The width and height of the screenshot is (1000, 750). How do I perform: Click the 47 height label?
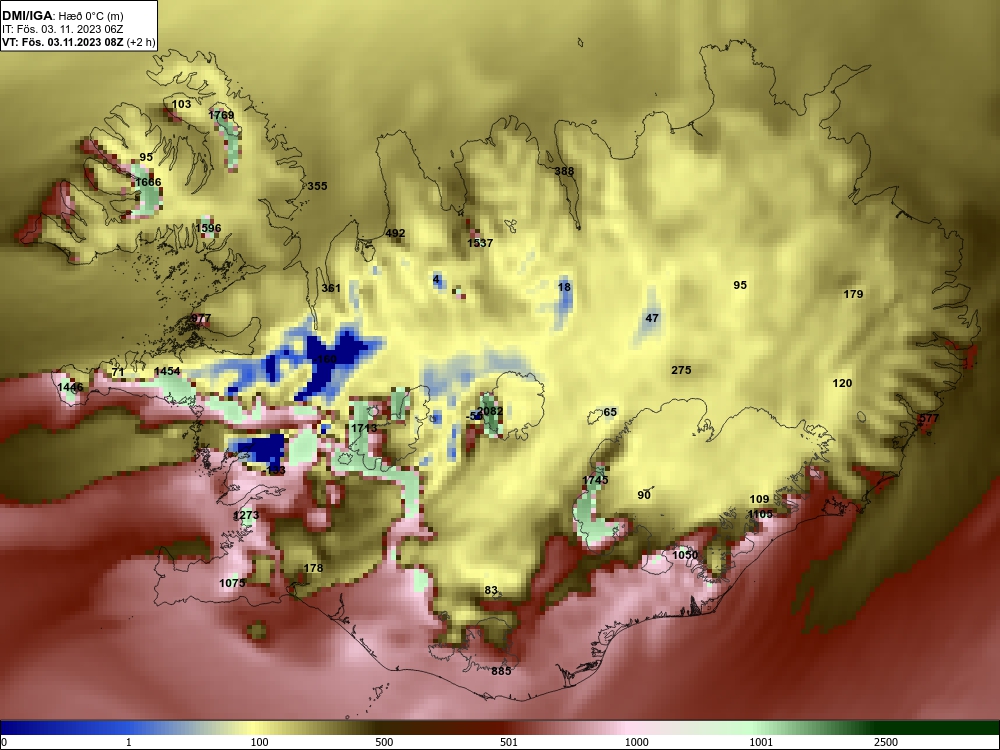[652, 318]
